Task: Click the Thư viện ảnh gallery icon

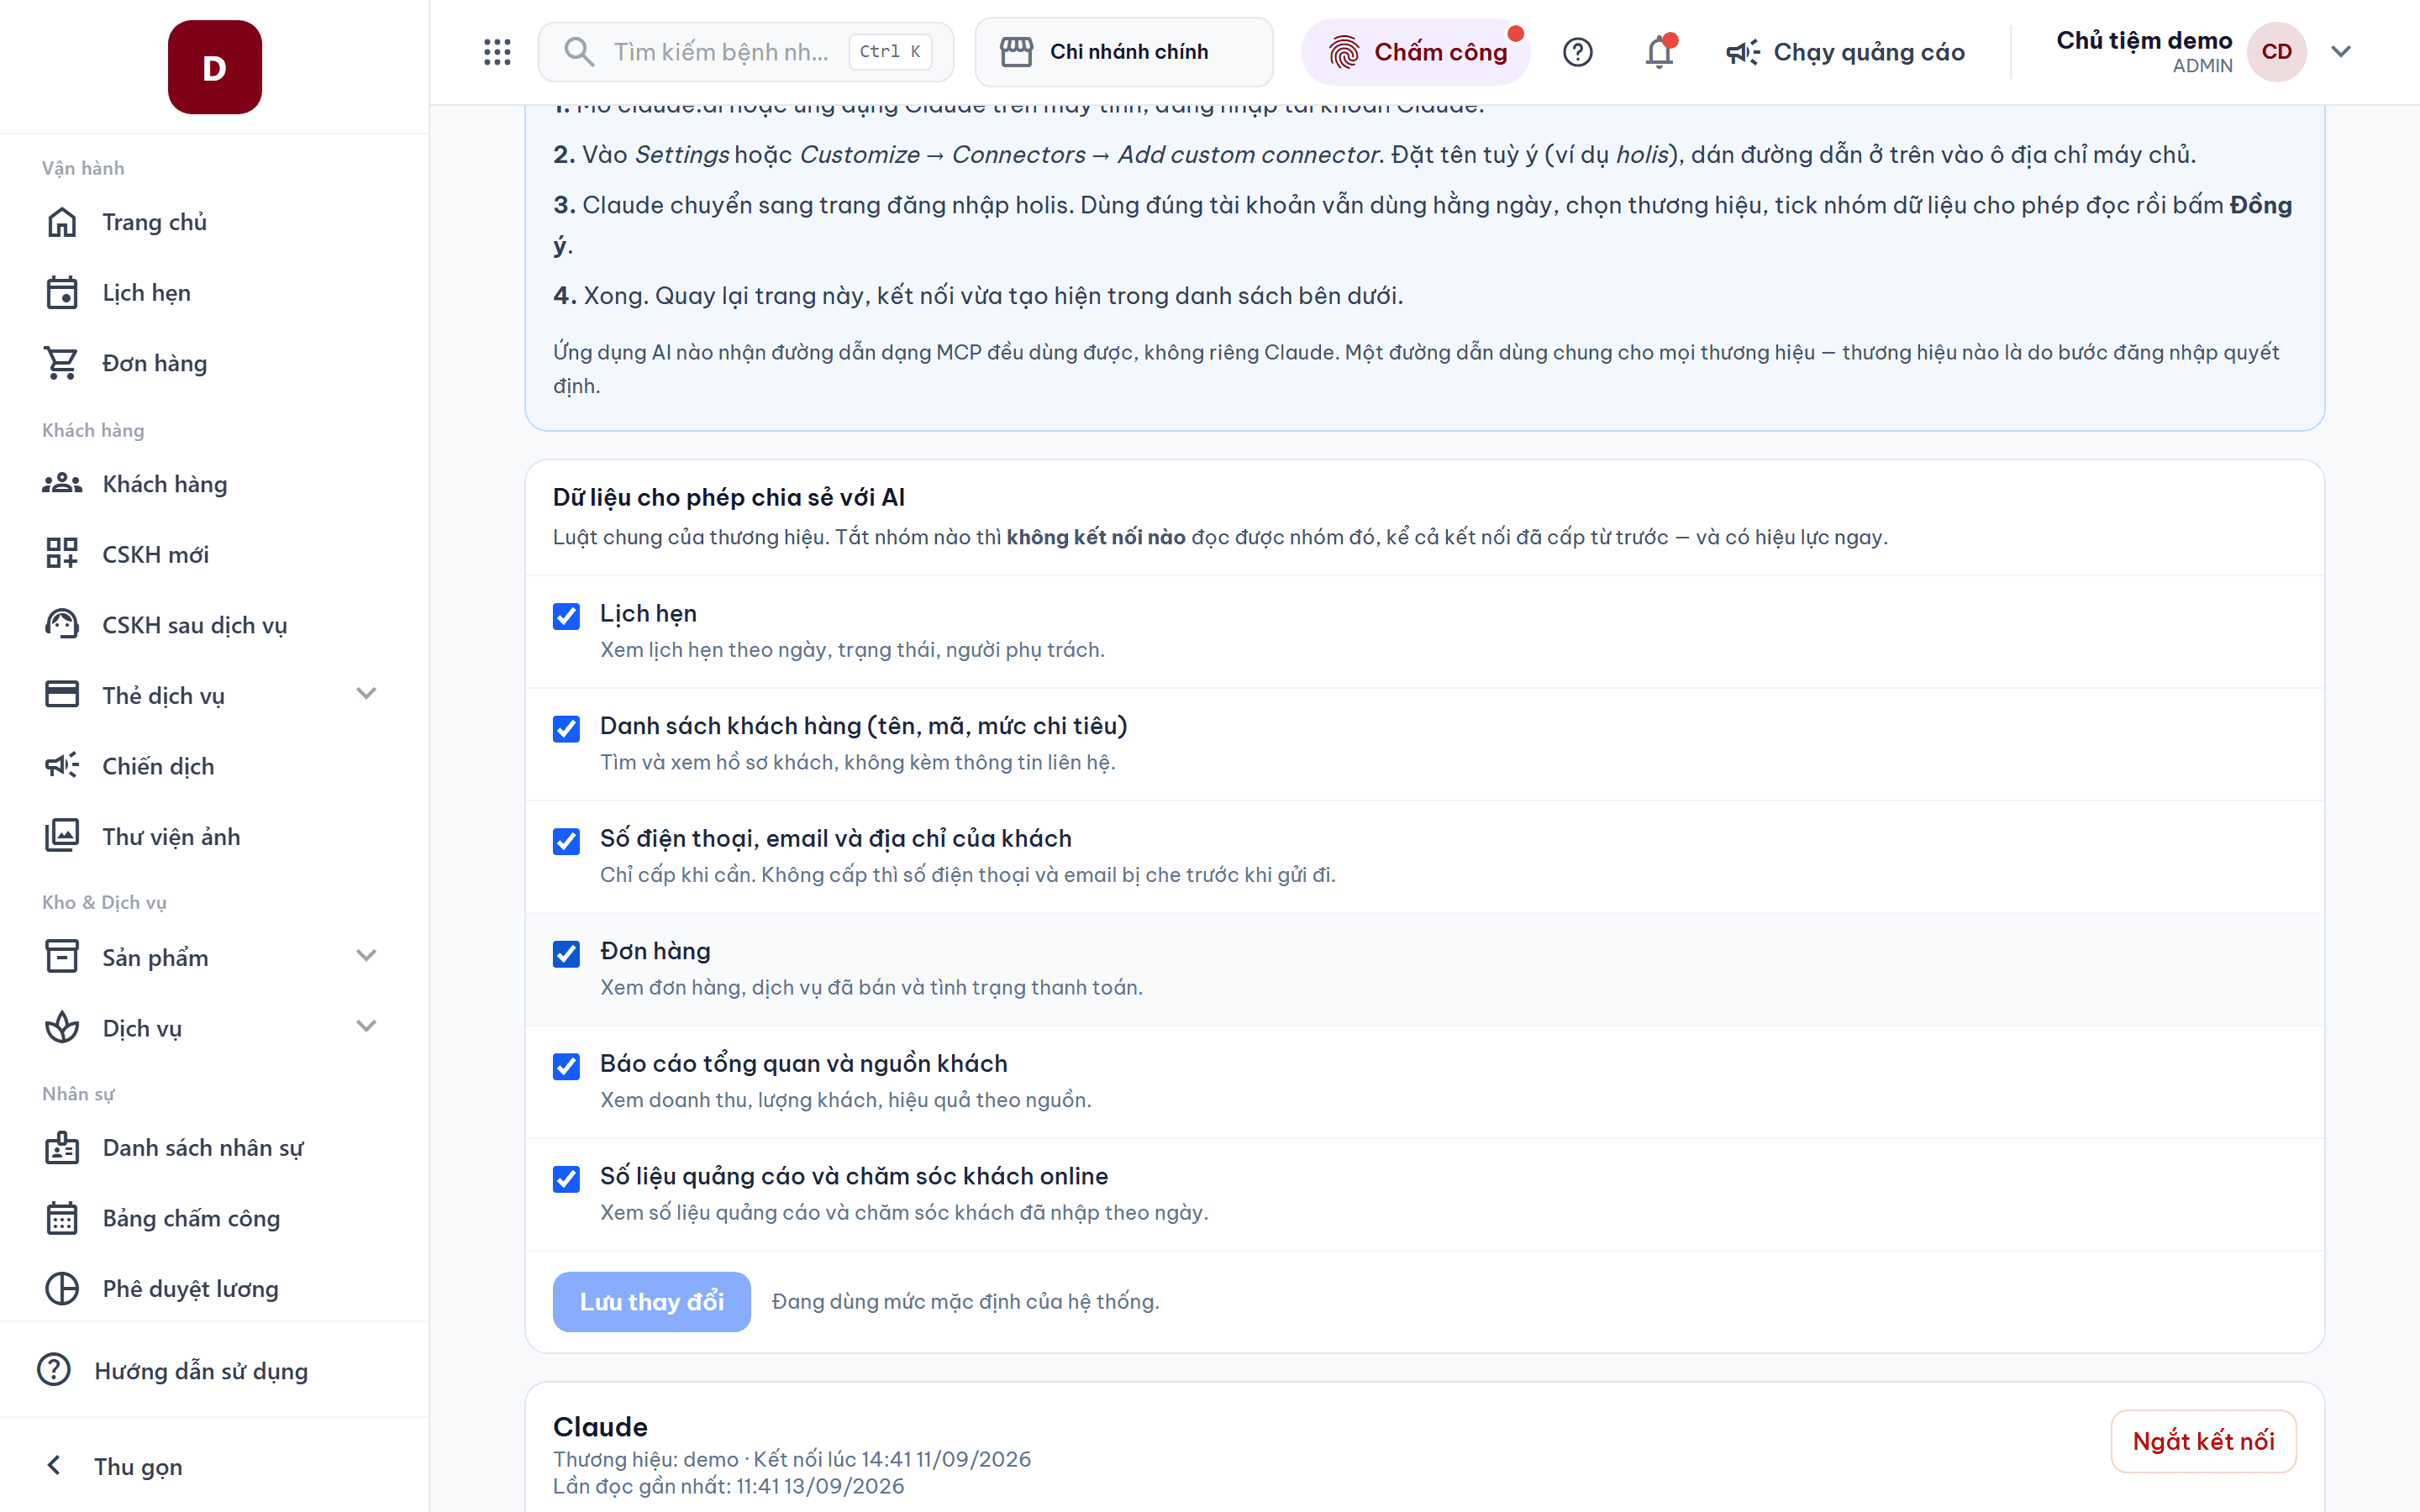Action: click(x=62, y=836)
